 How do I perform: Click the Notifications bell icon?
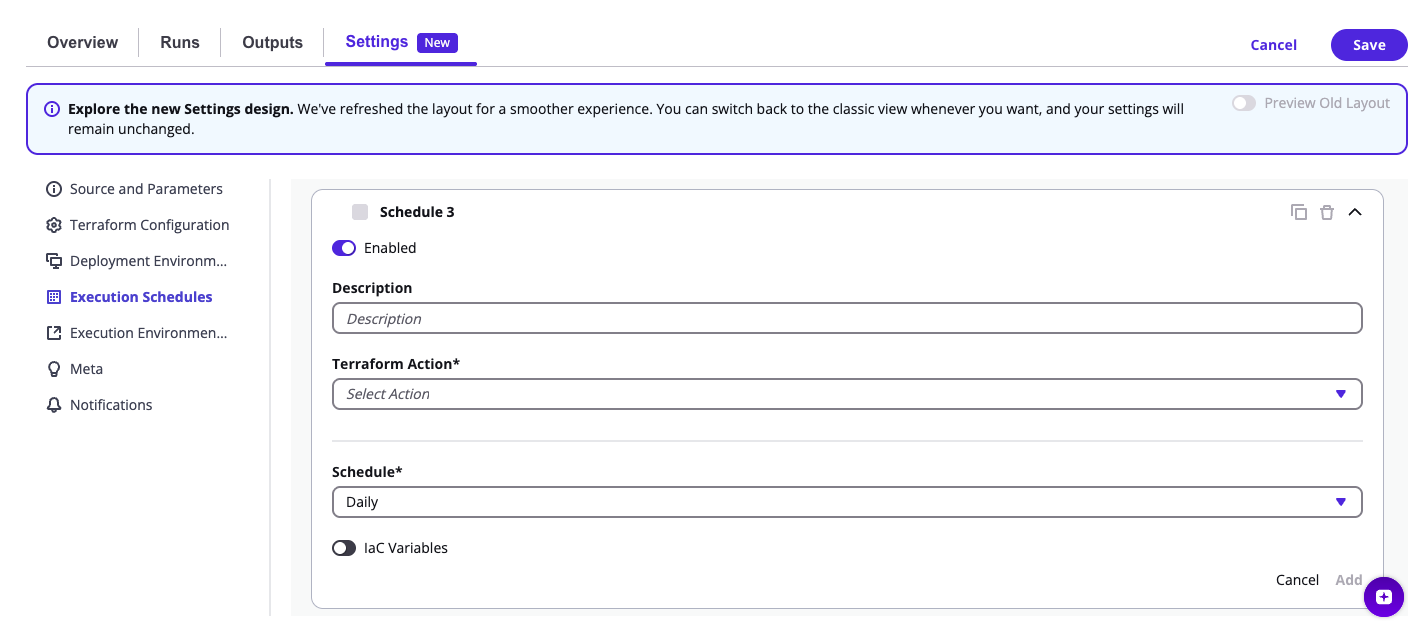(x=54, y=405)
